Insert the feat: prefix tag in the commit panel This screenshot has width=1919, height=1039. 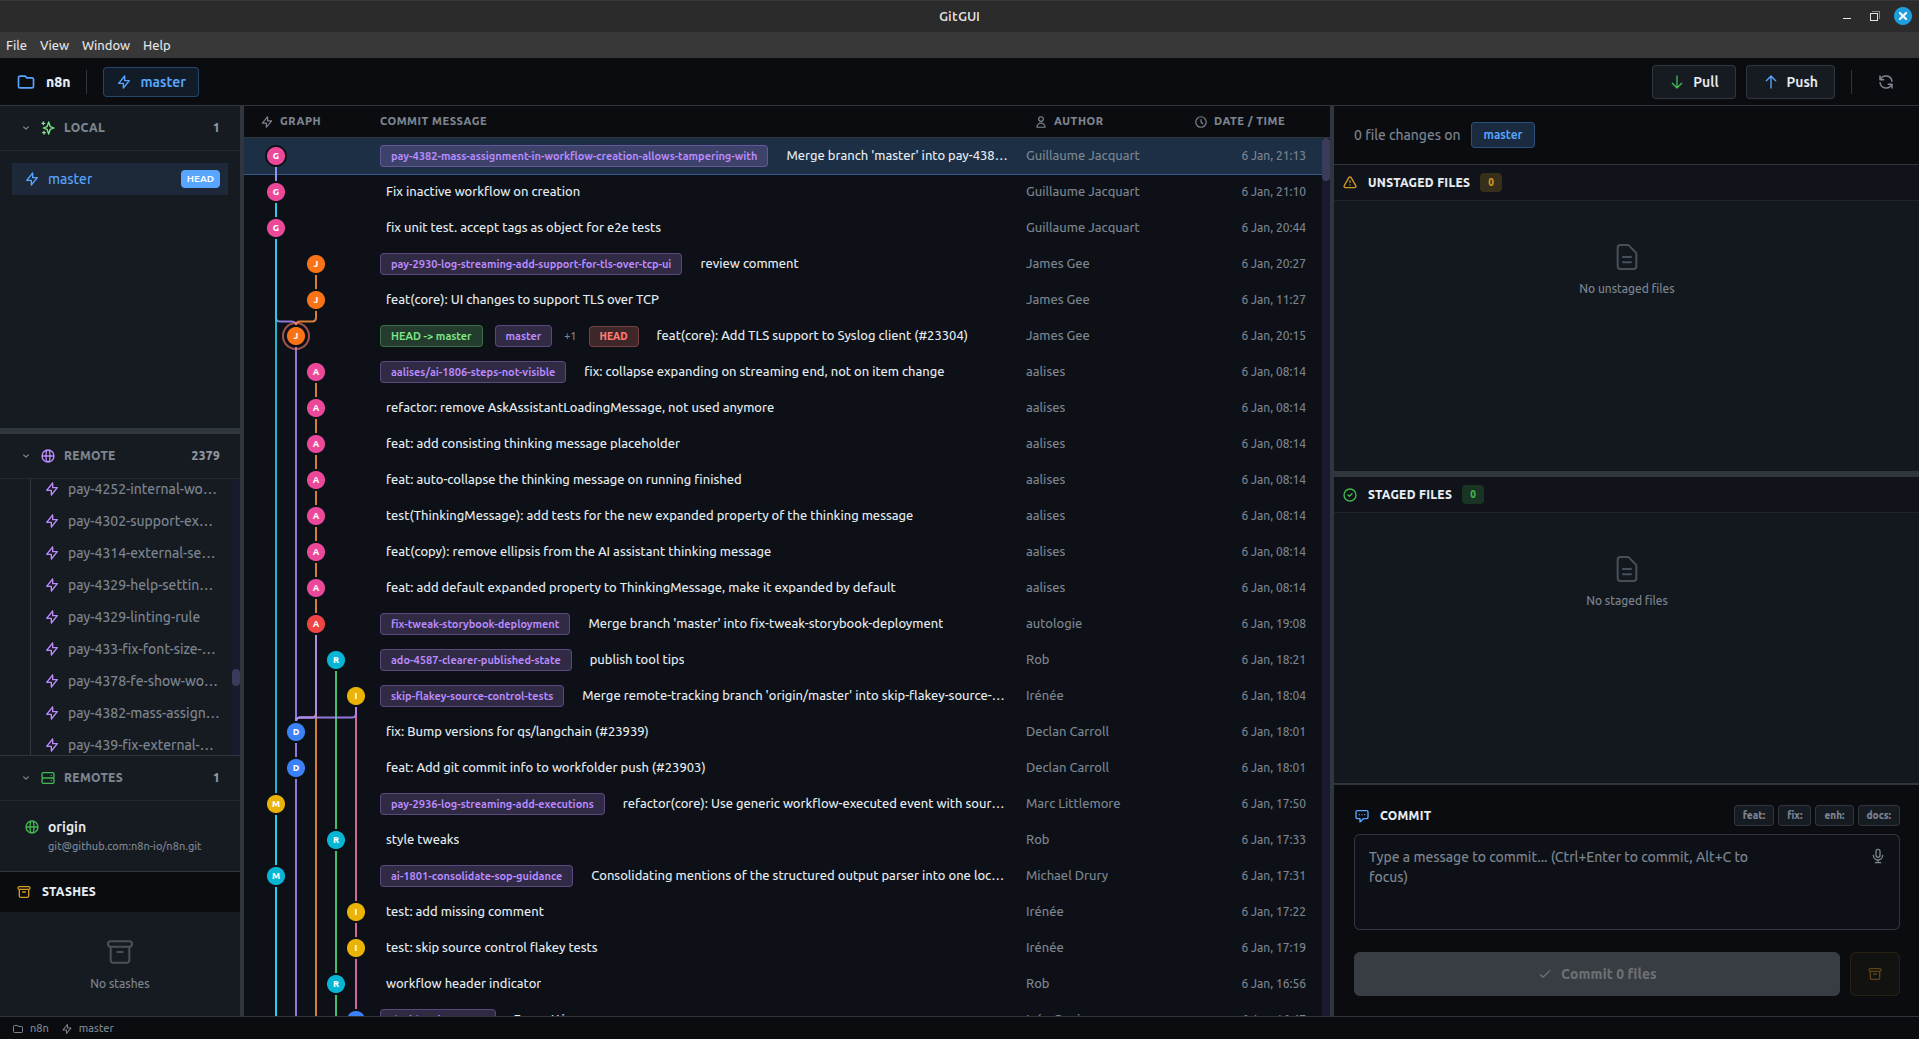pyautogui.click(x=1752, y=816)
